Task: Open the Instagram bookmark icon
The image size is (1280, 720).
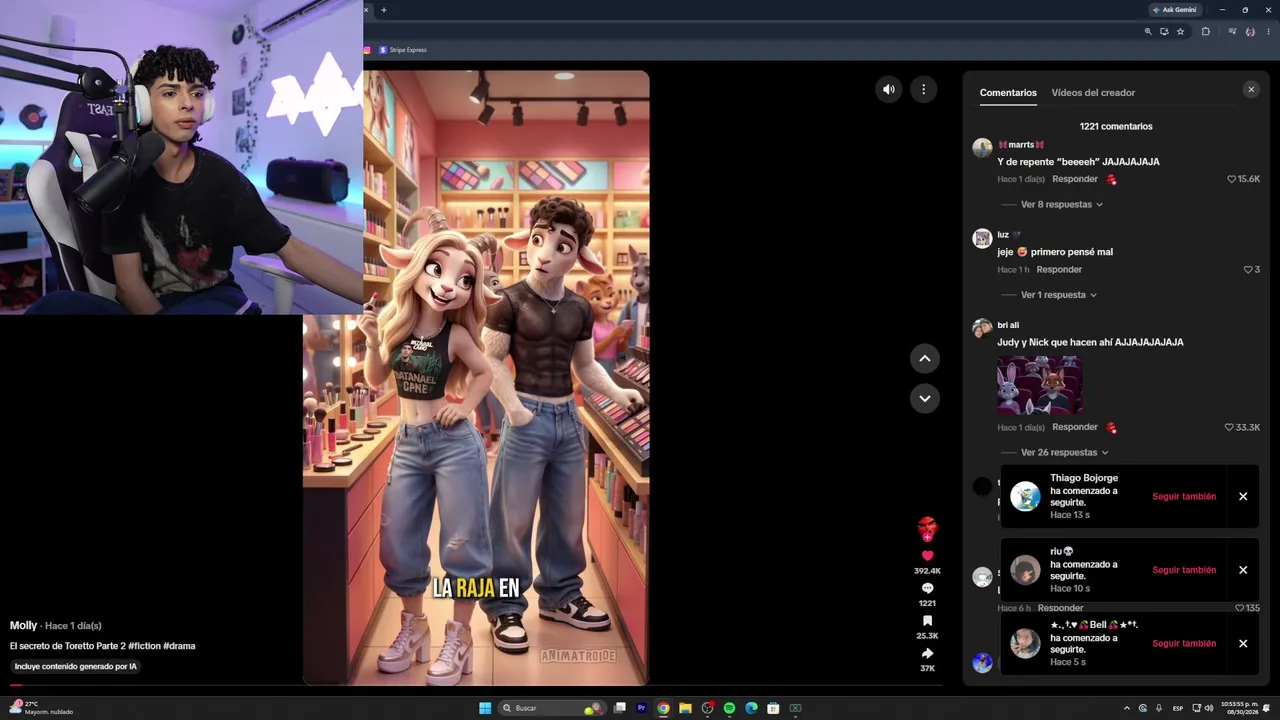Action: [x=367, y=50]
